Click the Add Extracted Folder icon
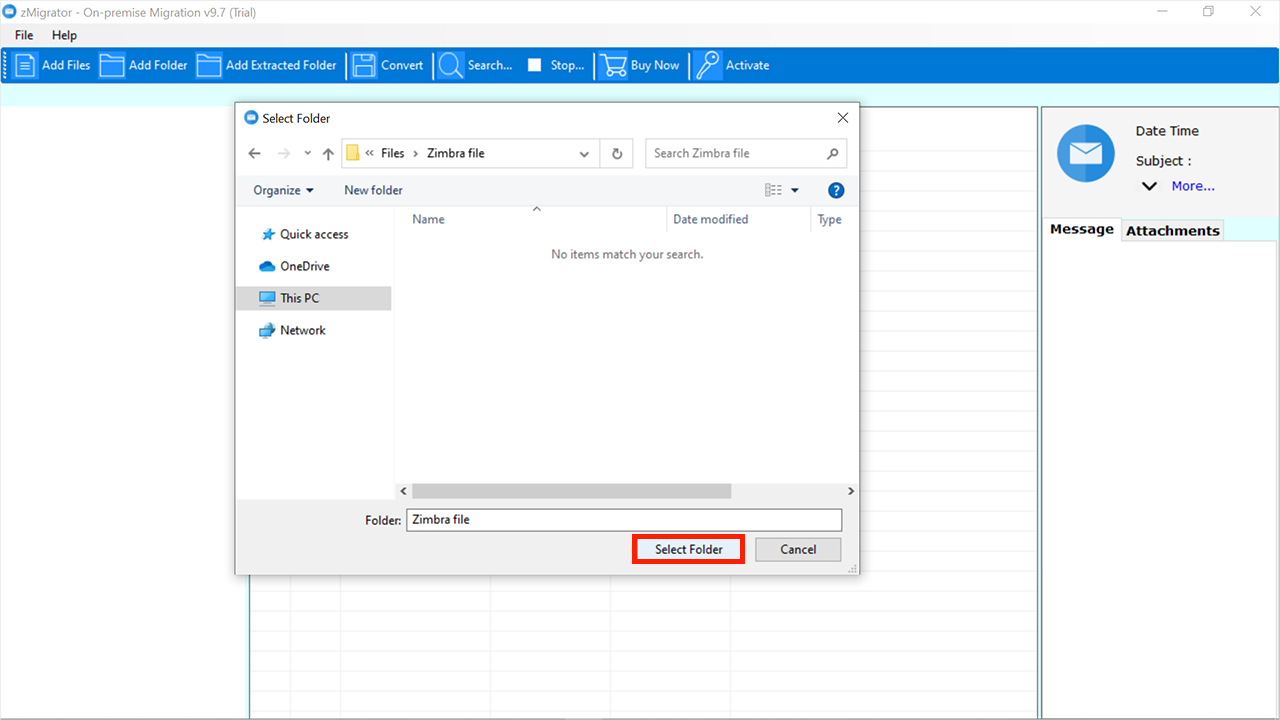This screenshot has width=1280, height=720. coord(209,65)
